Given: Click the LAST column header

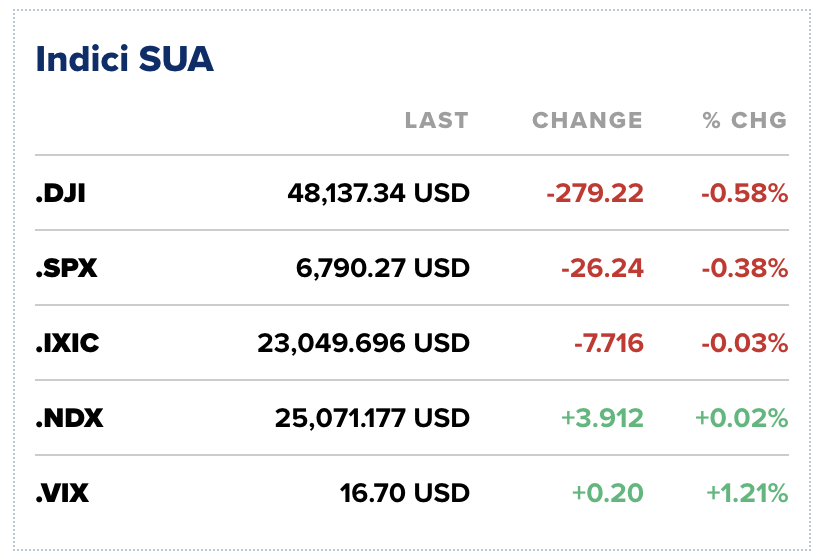Looking at the screenshot, I should (x=436, y=121).
